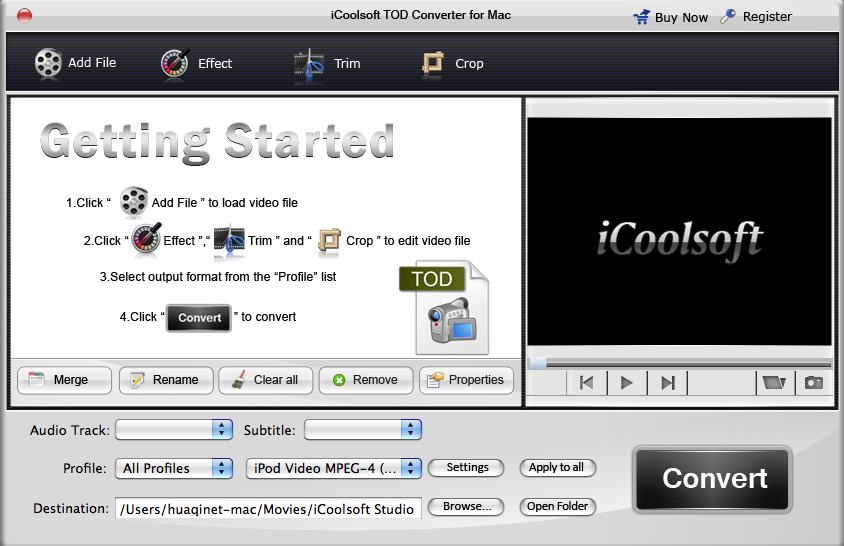Screen dimensions: 844x546
Task: Click the Add File toolbar icon
Action: (48, 63)
